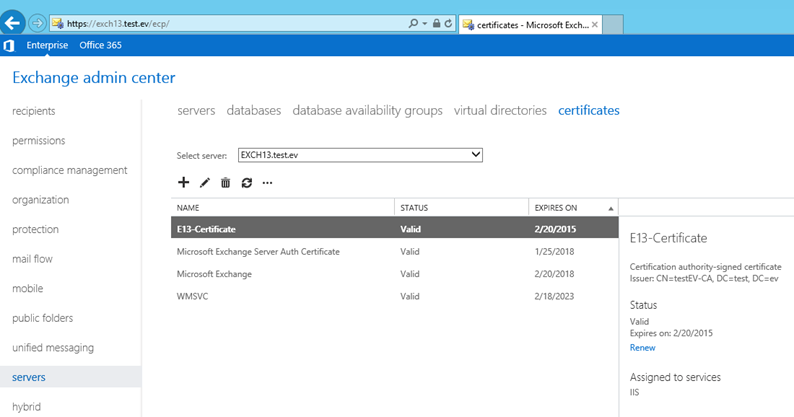Add a new certificate with plus icon
Image resolution: width=794 pixels, height=417 pixels.
[183, 182]
